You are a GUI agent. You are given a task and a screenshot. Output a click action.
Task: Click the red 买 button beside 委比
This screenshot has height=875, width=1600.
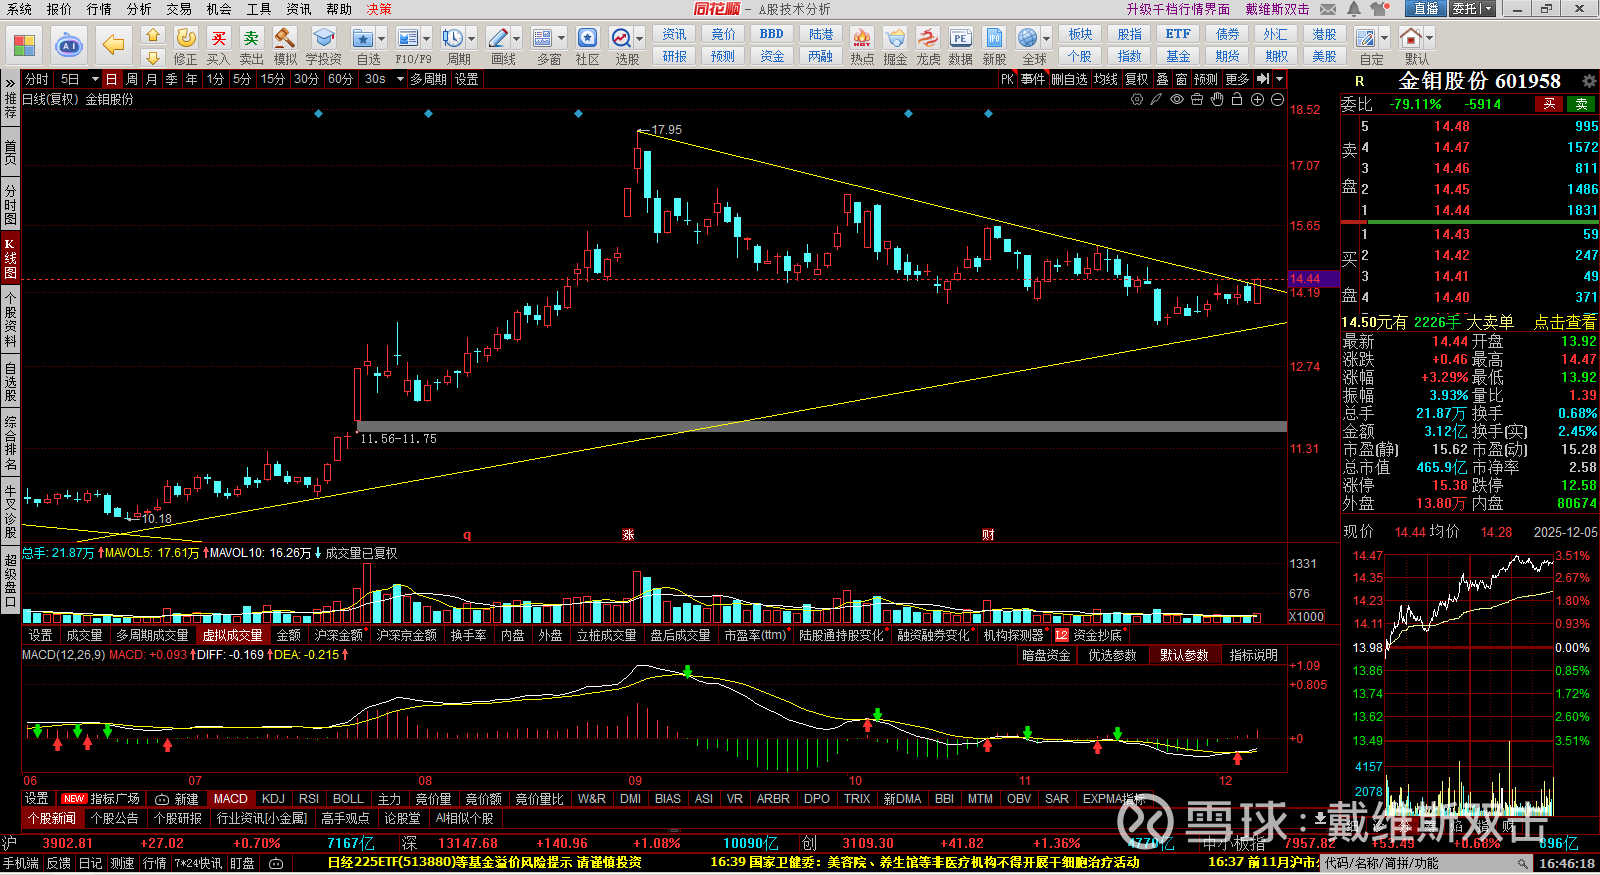coord(1549,104)
